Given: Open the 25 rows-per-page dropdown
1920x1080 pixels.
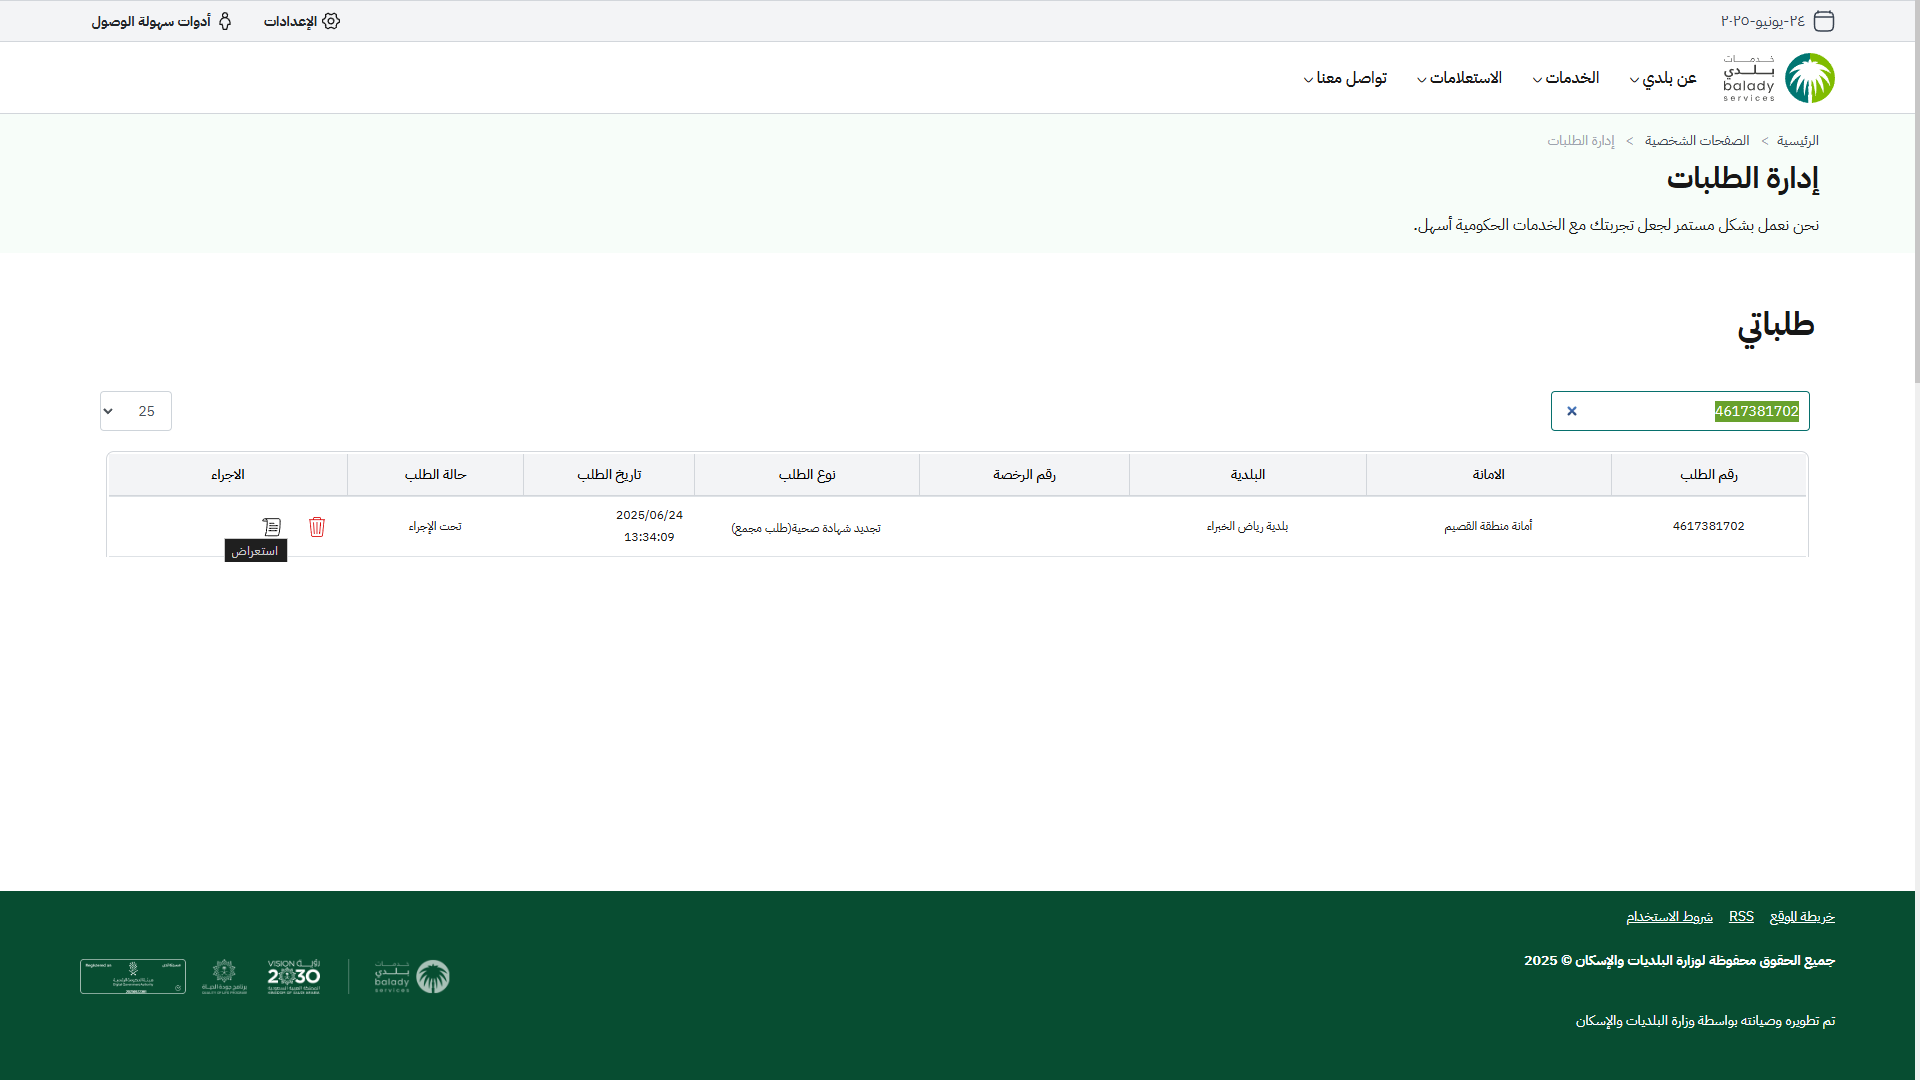Looking at the screenshot, I should (x=136, y=411).
